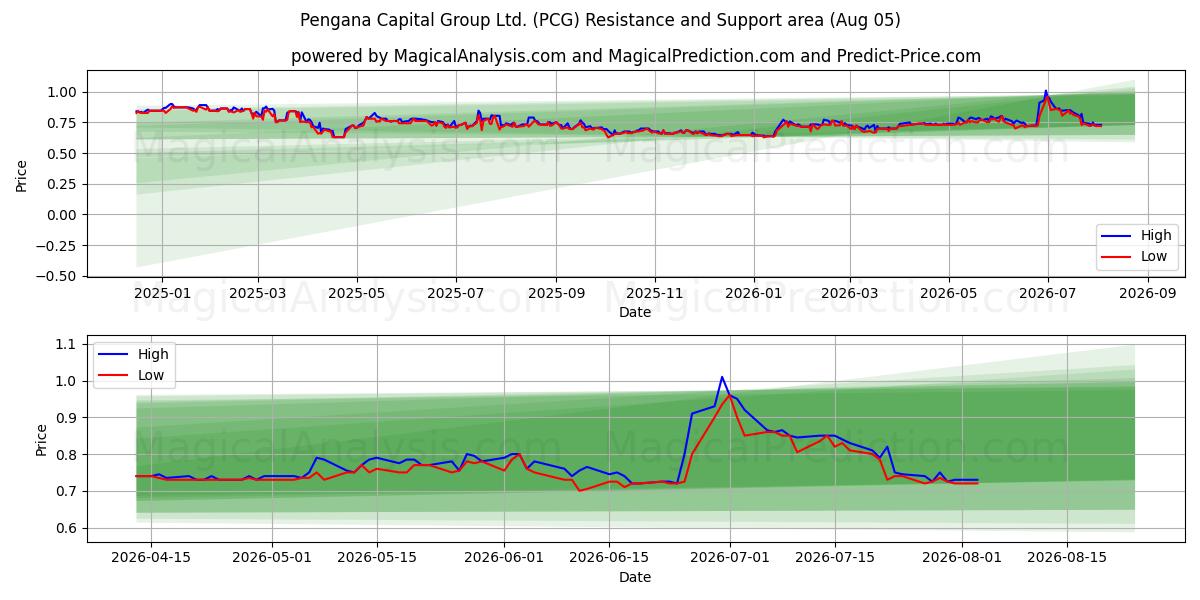This screenshot has height=600, width=1200.
Task: Click the '1.00' y-axis tick in upper chart
Action: tap(62, 92)
